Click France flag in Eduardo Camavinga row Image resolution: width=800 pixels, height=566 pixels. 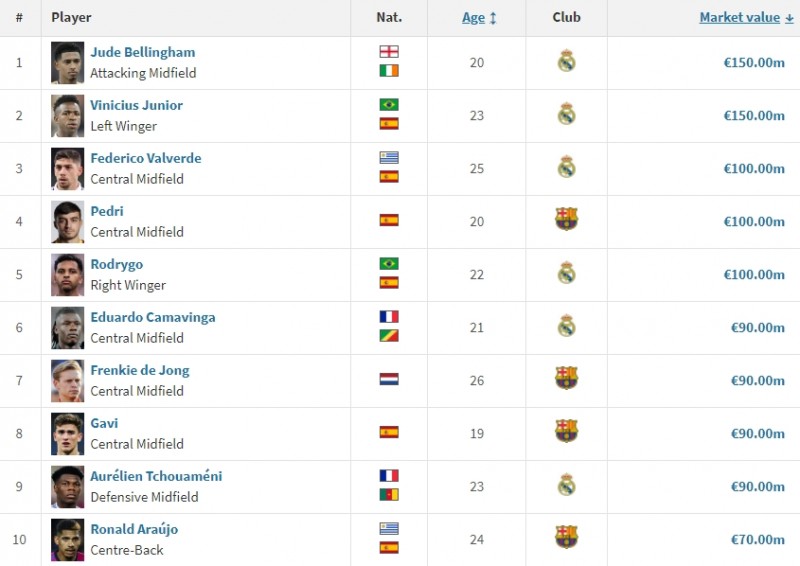(x=389, y=317)
